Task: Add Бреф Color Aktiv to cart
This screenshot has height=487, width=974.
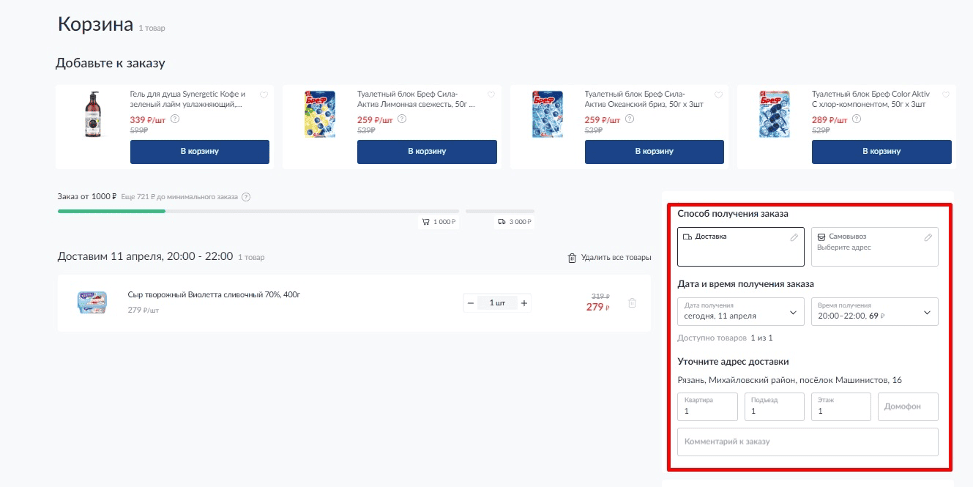Action: 881,152
